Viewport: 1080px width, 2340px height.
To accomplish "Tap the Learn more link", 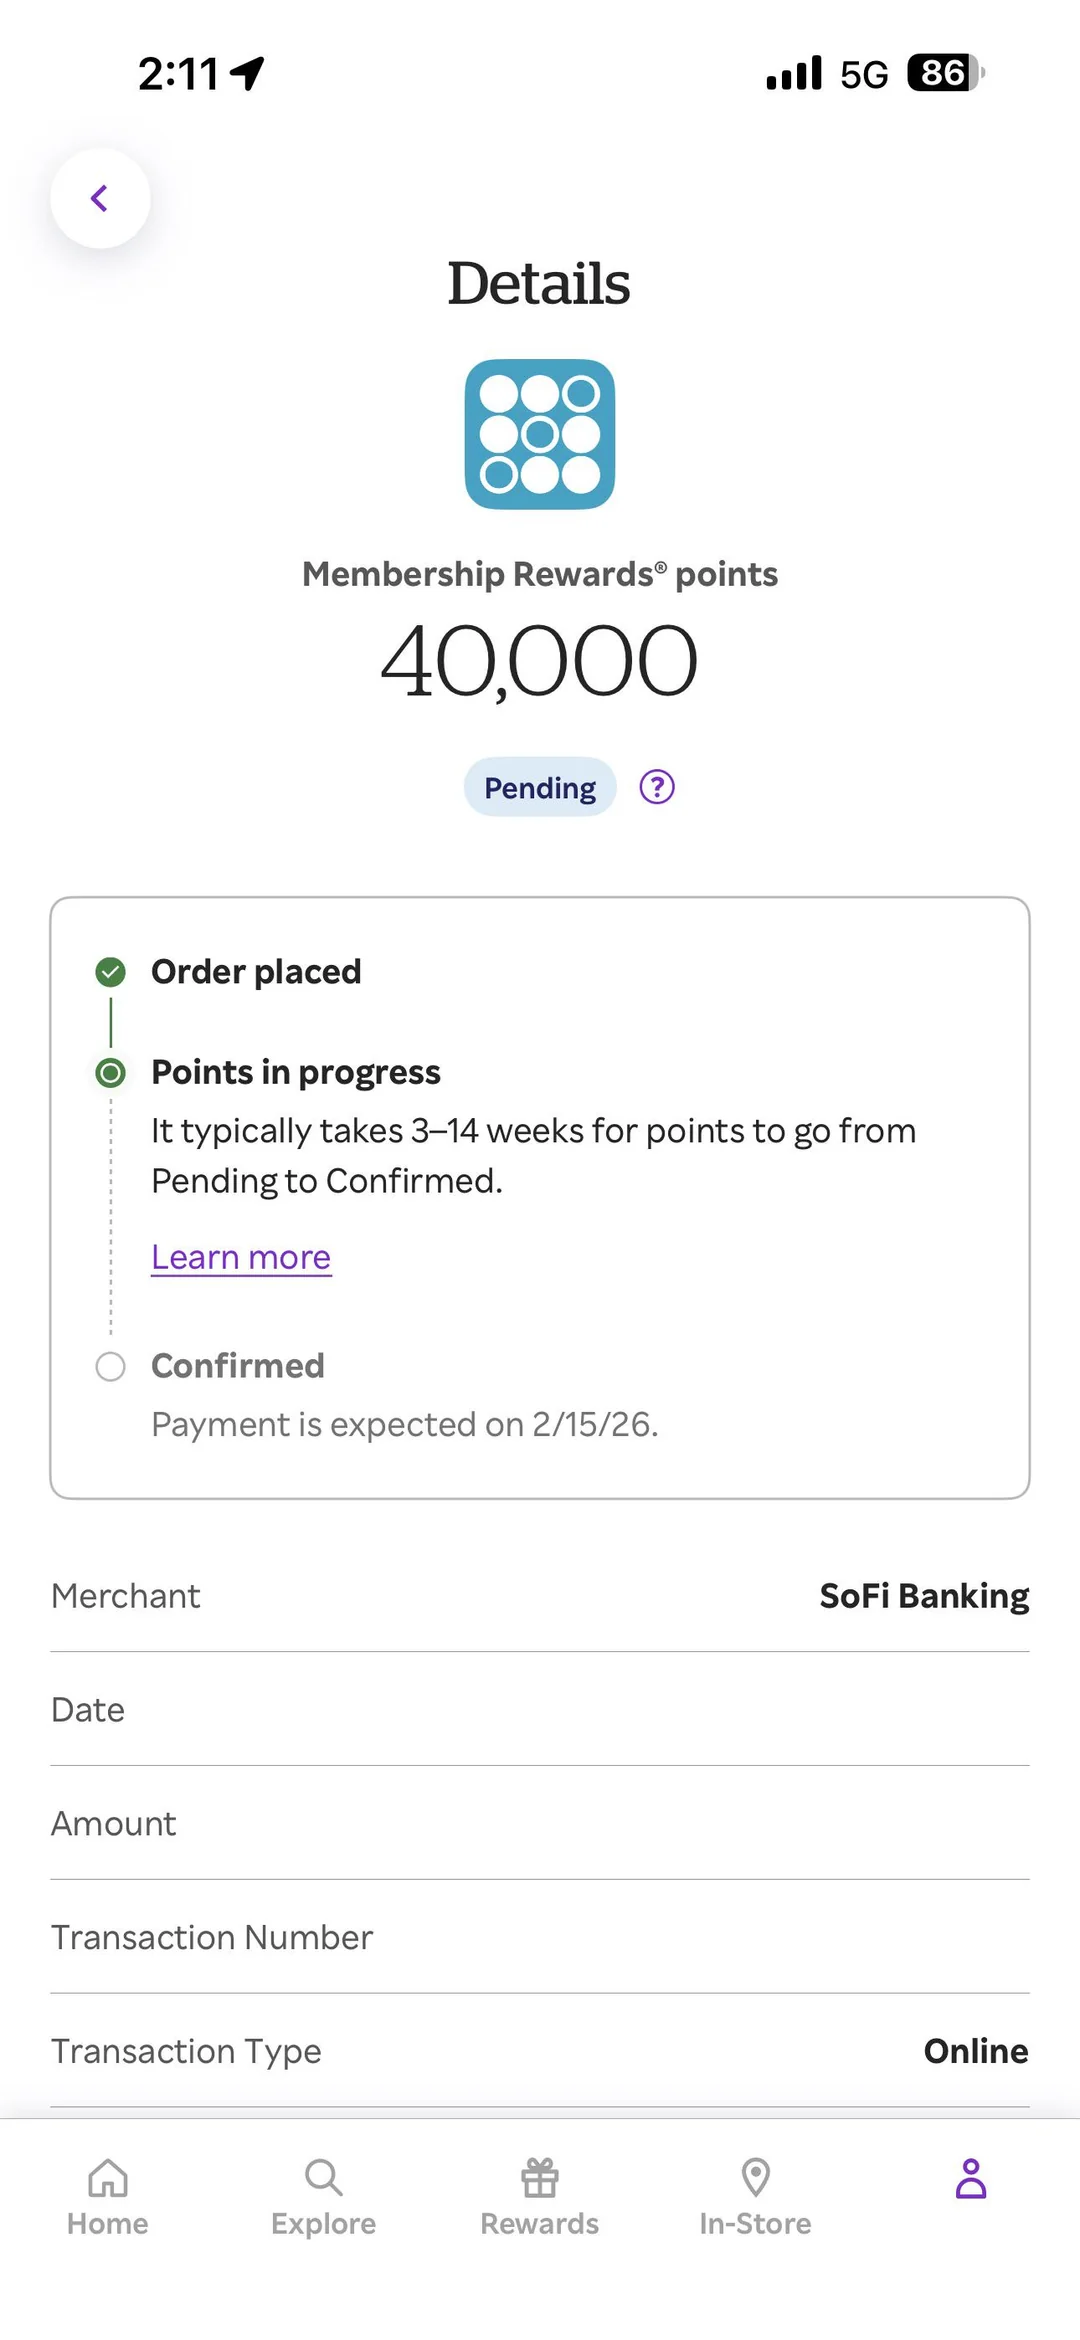I will (241, 1257).
